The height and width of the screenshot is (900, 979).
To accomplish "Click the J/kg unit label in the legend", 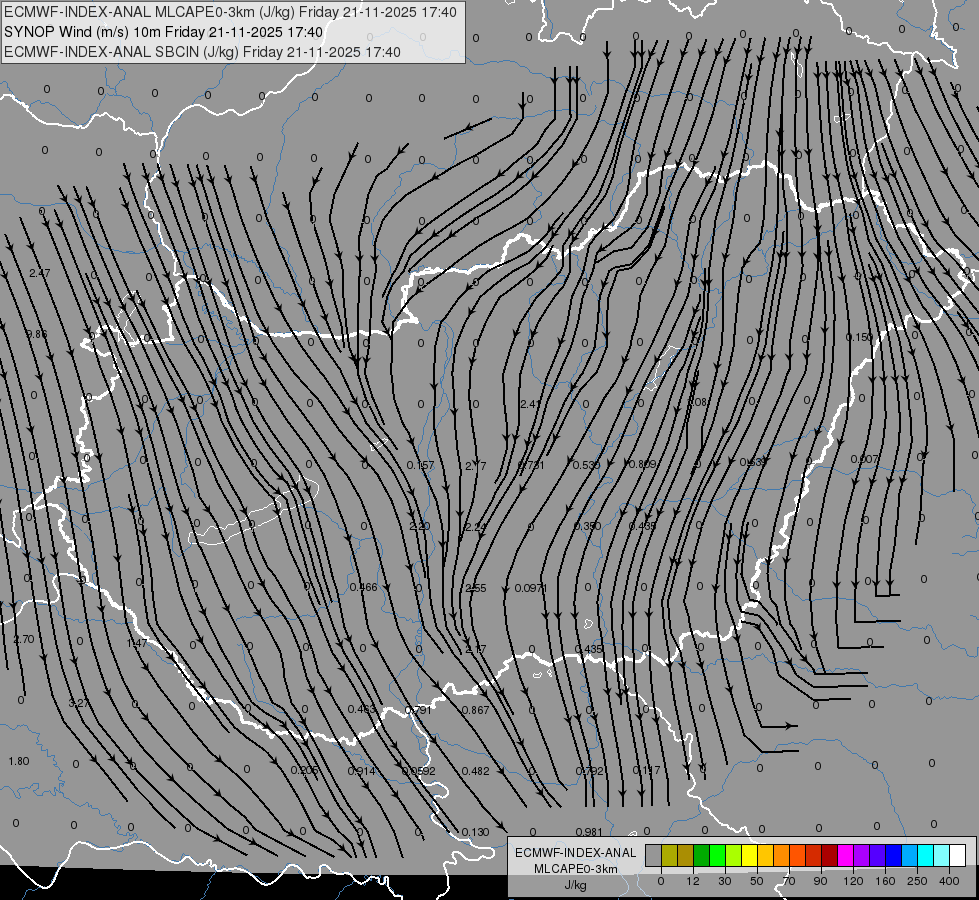I will pyautogui.click(x=576, y=885).
